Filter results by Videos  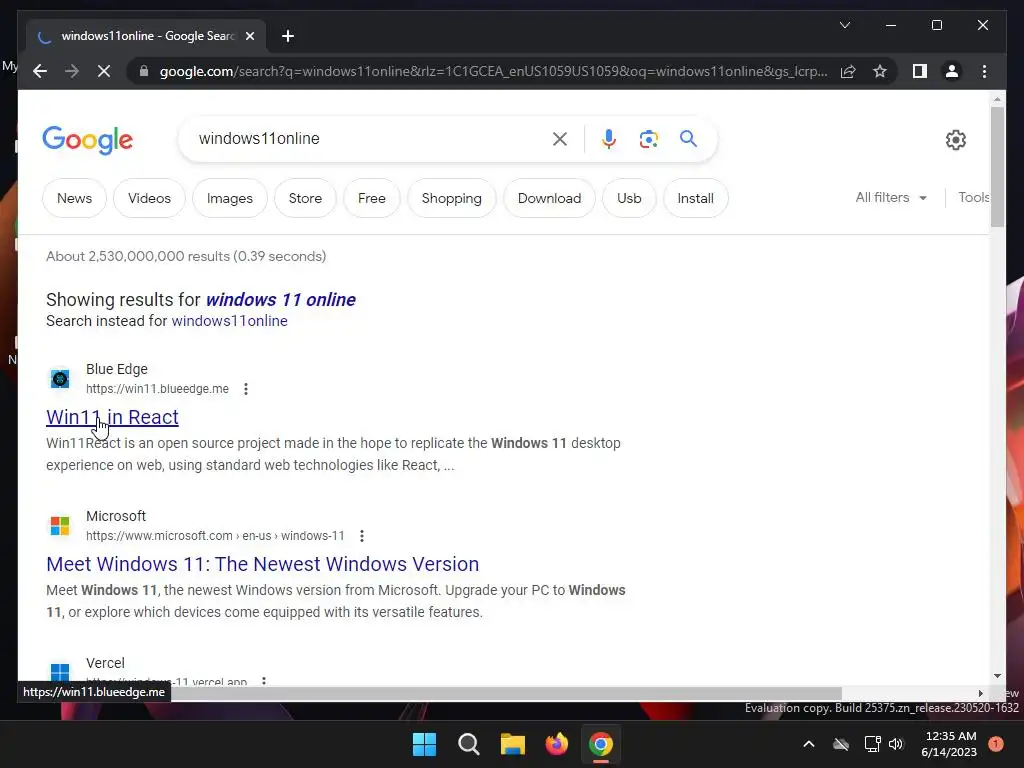coord(149,198)
